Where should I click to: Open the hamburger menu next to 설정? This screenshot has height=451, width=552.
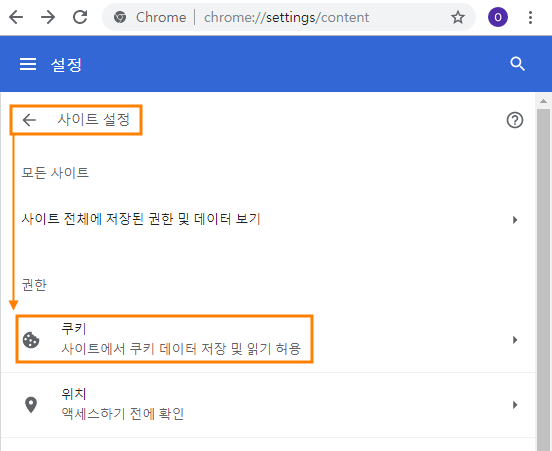[x=28, y=64]
